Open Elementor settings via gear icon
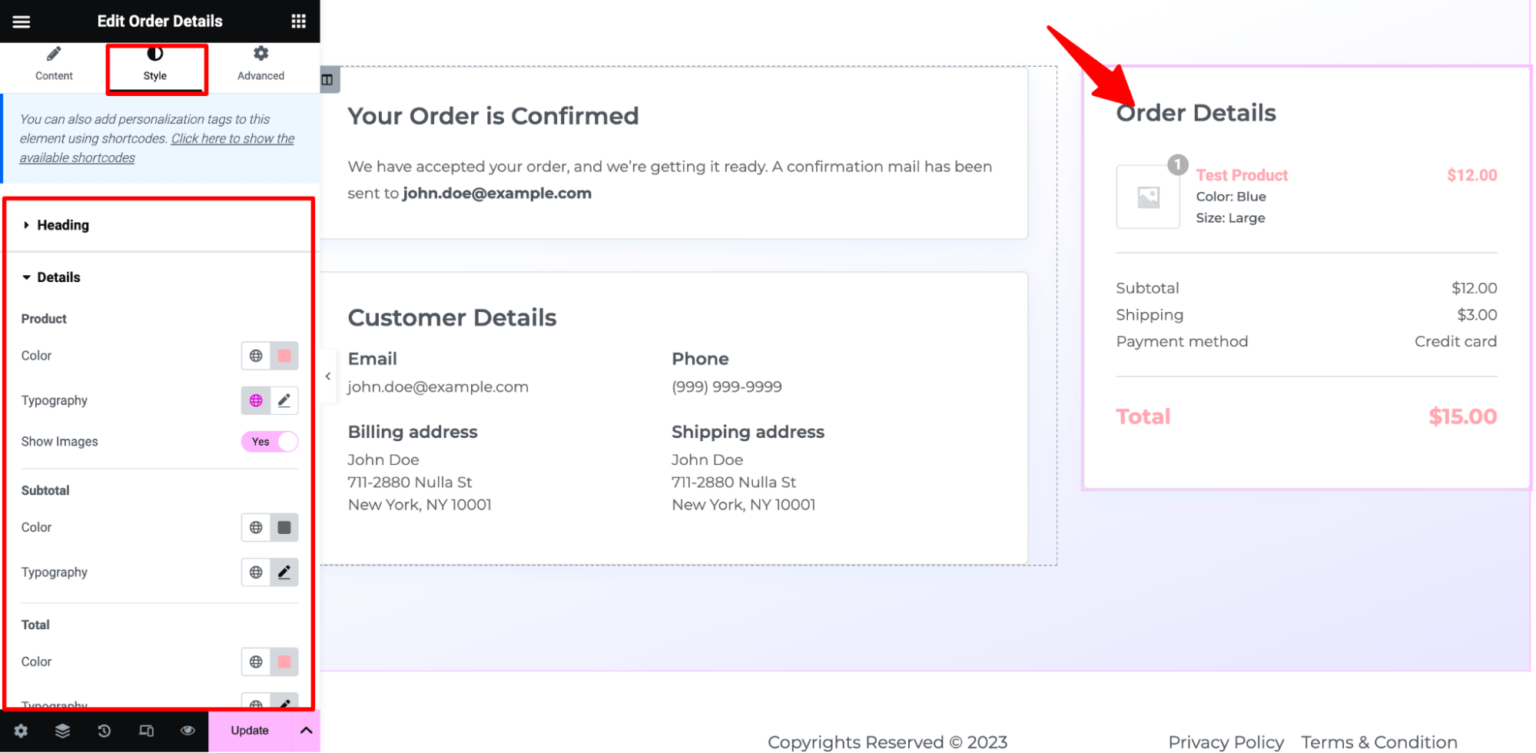This screenshot has height=753, width=1536. (23, 731)
